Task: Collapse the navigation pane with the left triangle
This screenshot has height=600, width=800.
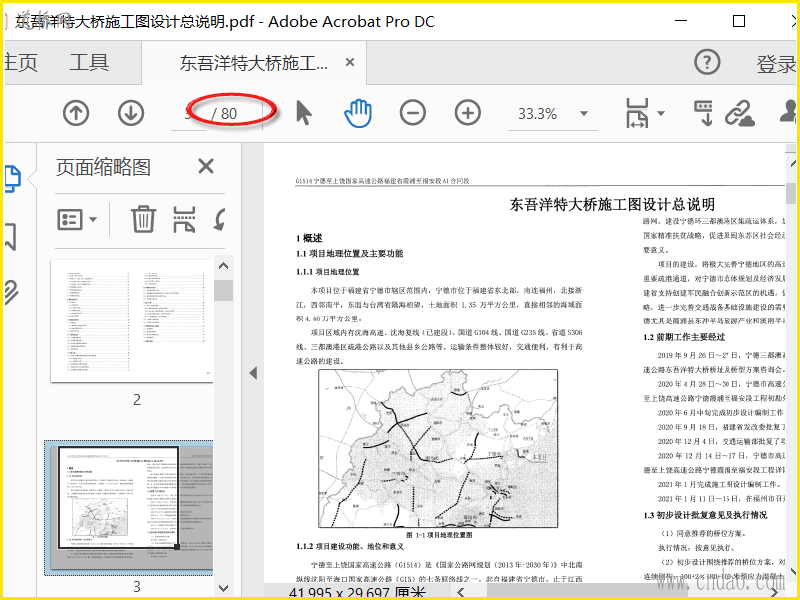Action: 253,373
